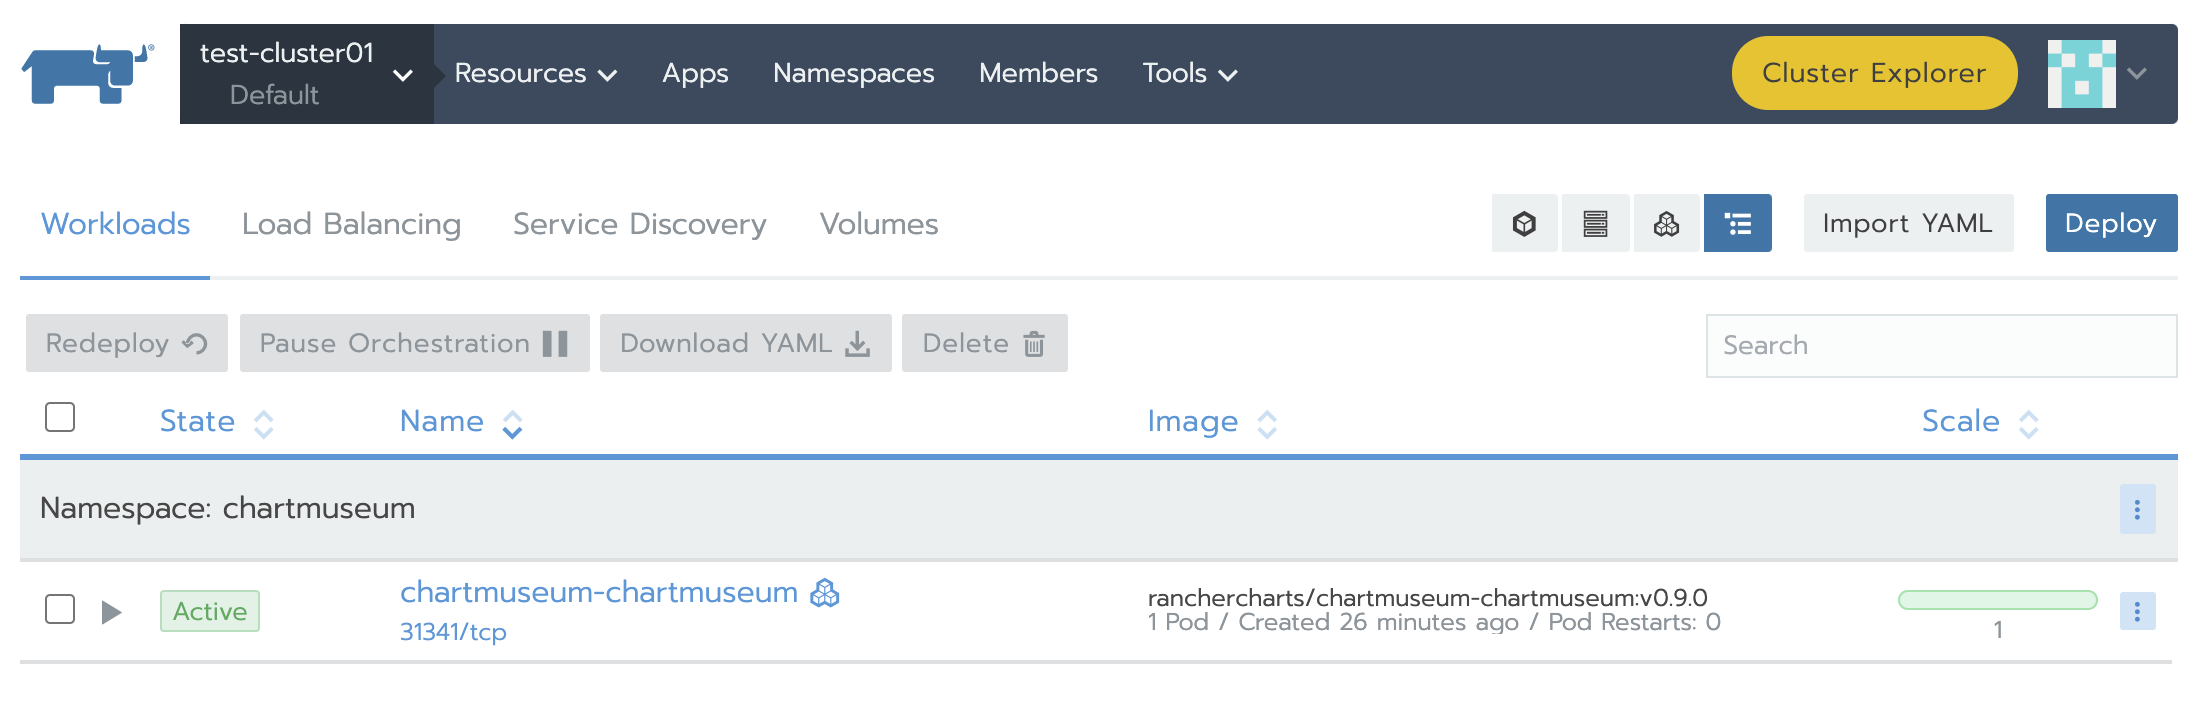Click the Active state badge
The image size is (2190, 718).
click(210, 611)
